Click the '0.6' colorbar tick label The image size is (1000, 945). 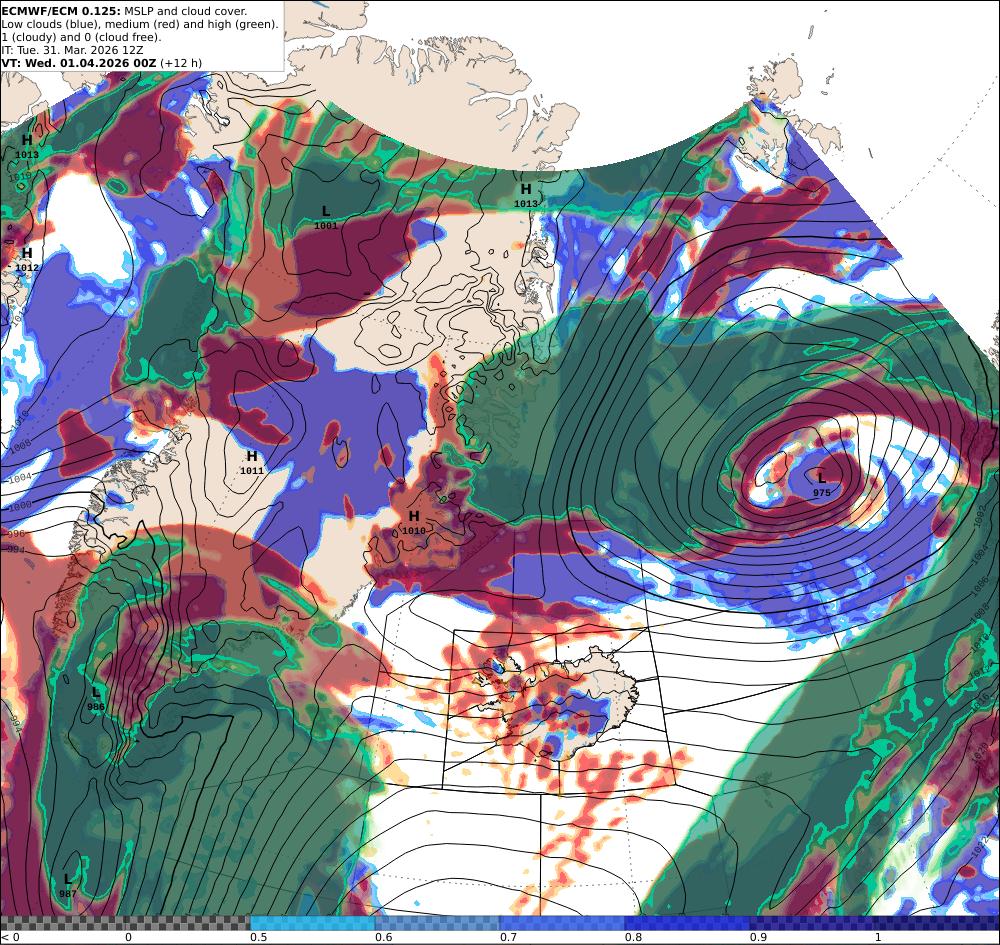(x=383, y=937)
